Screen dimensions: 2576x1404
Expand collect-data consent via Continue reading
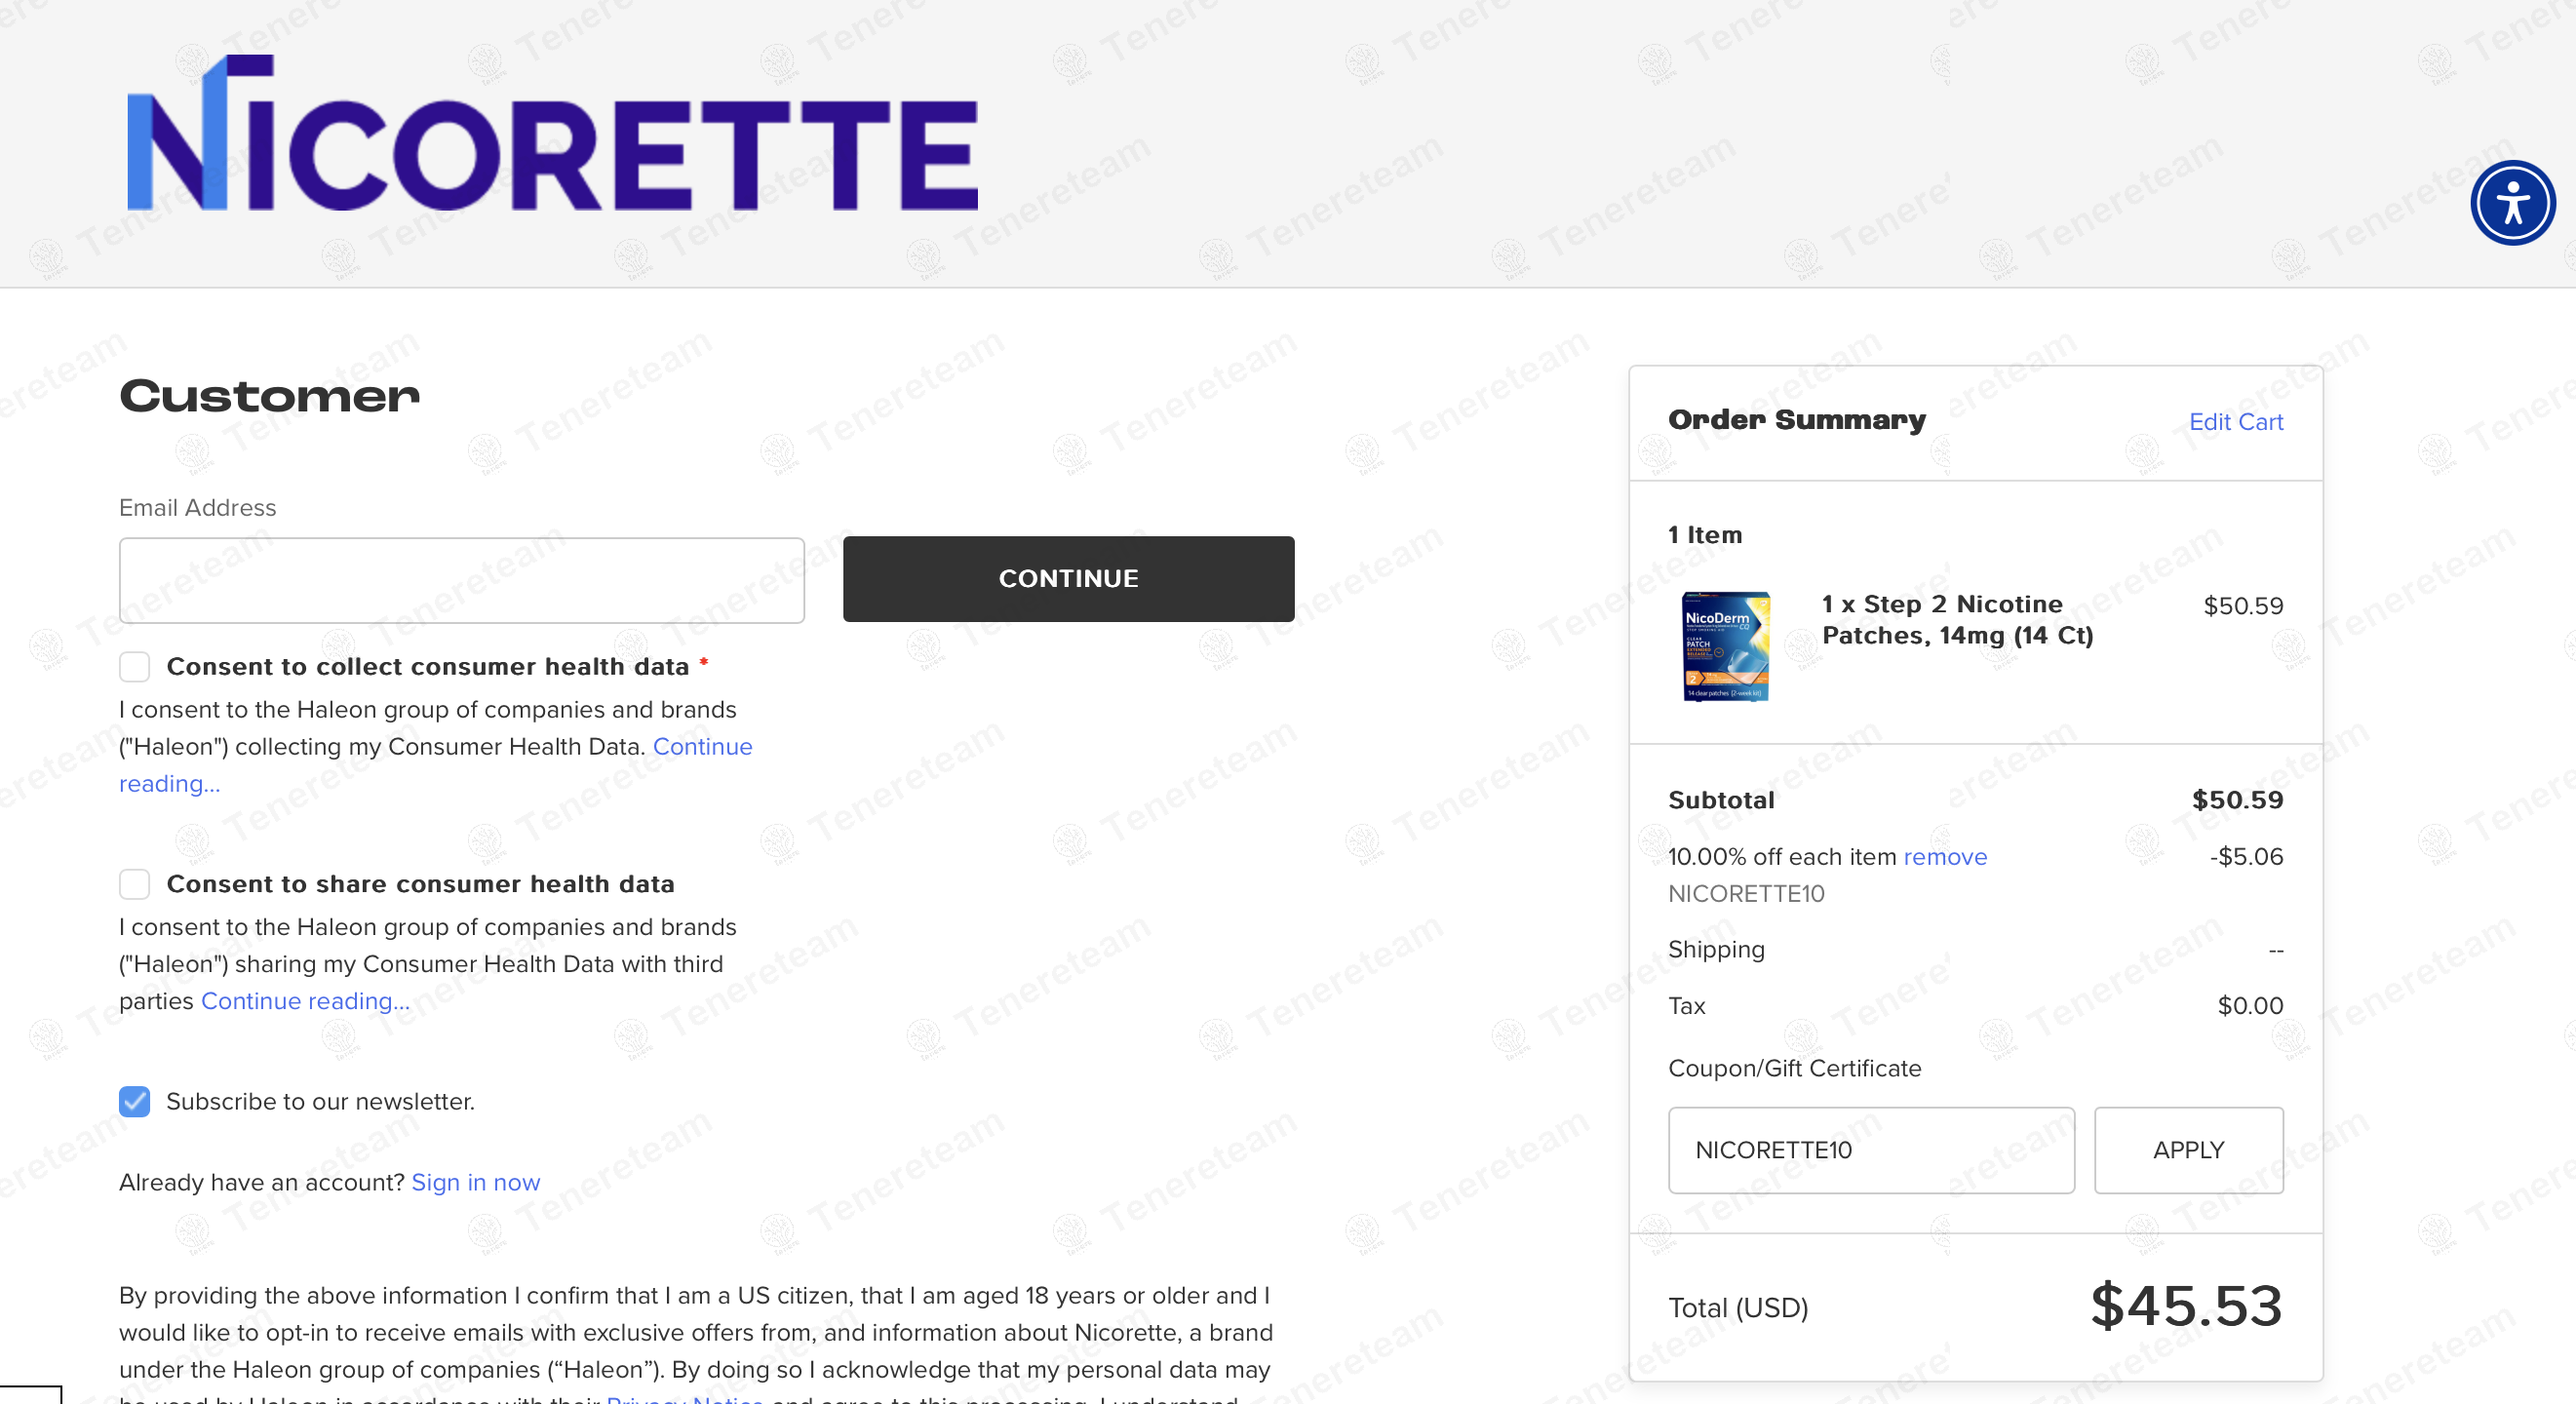[x=702, y=747]
